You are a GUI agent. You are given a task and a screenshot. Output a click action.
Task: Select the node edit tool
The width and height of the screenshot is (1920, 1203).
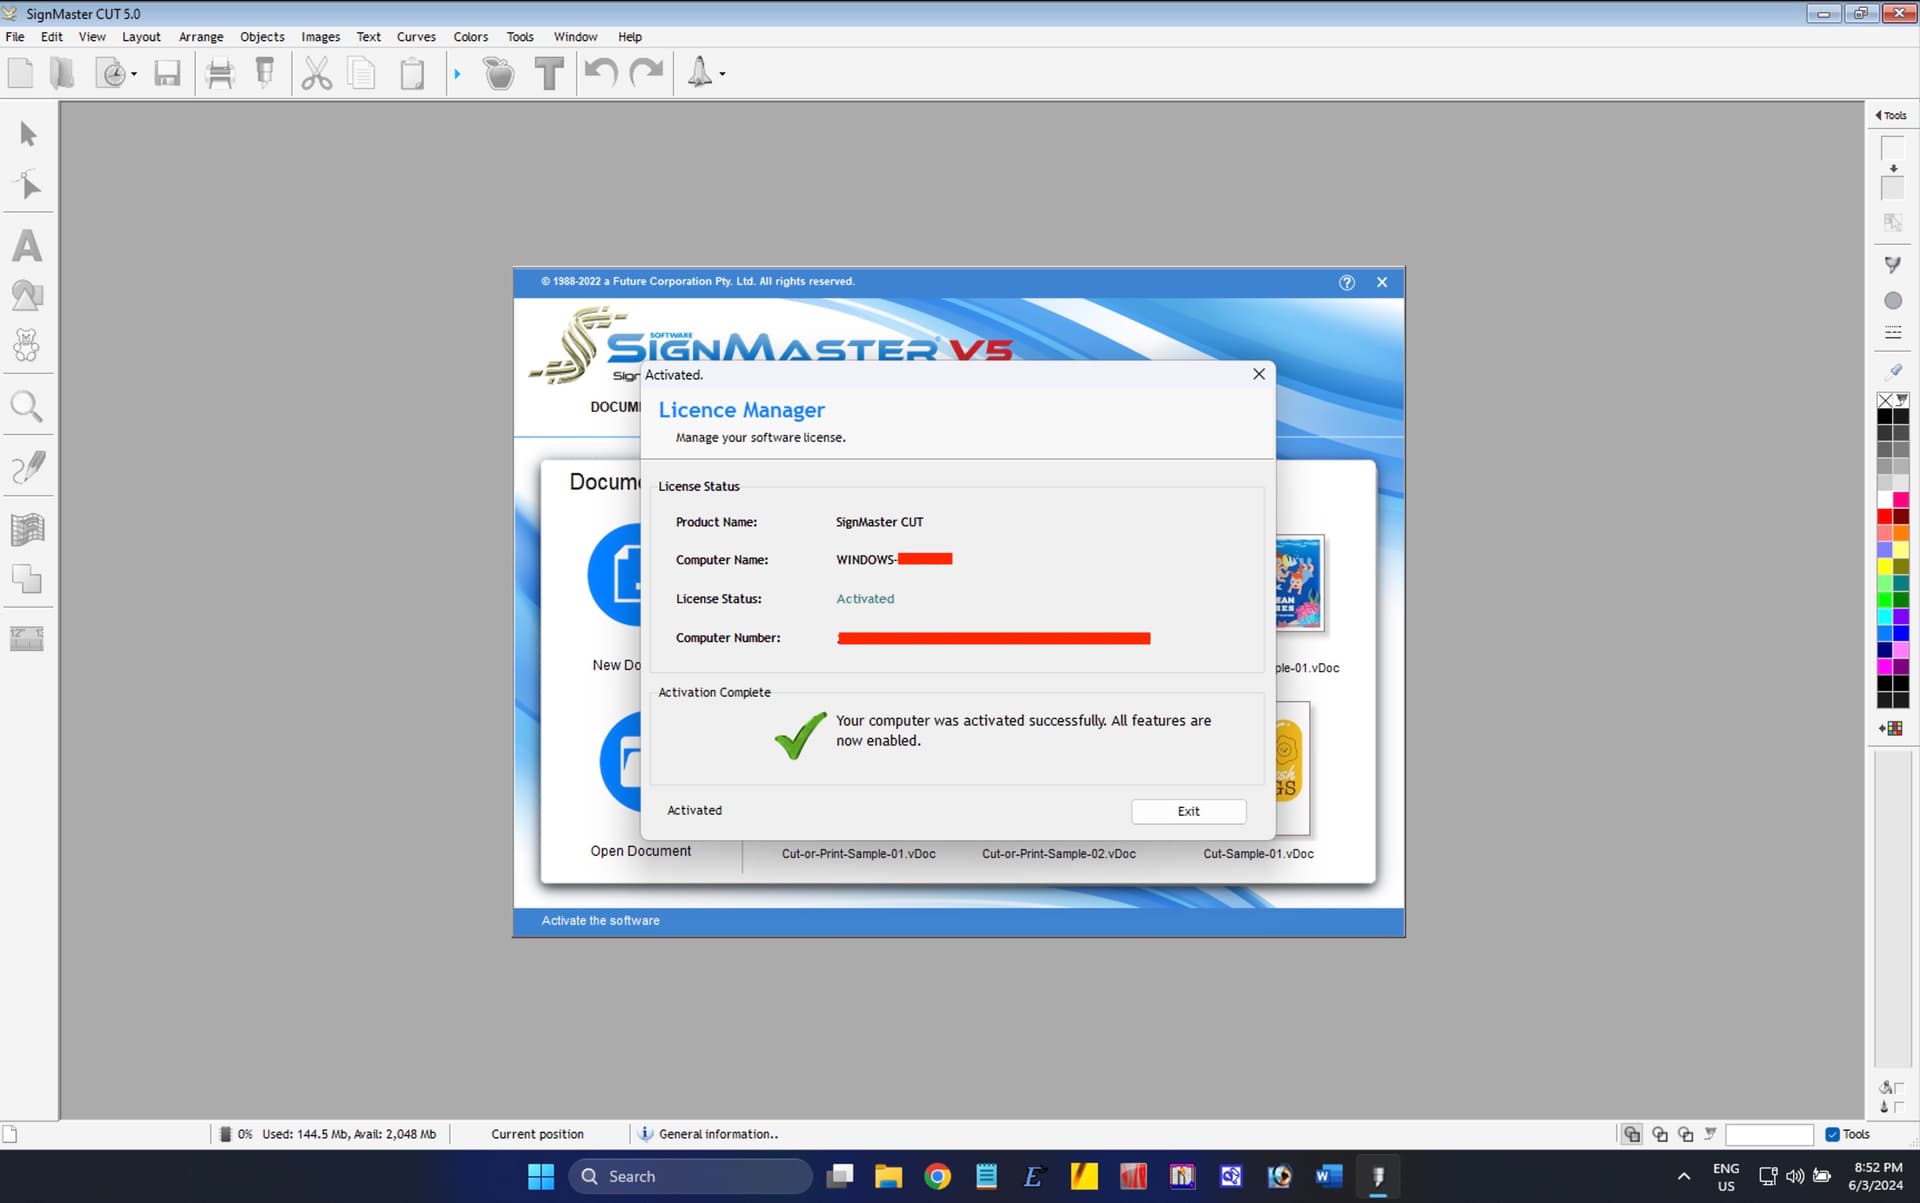[28, 185]
